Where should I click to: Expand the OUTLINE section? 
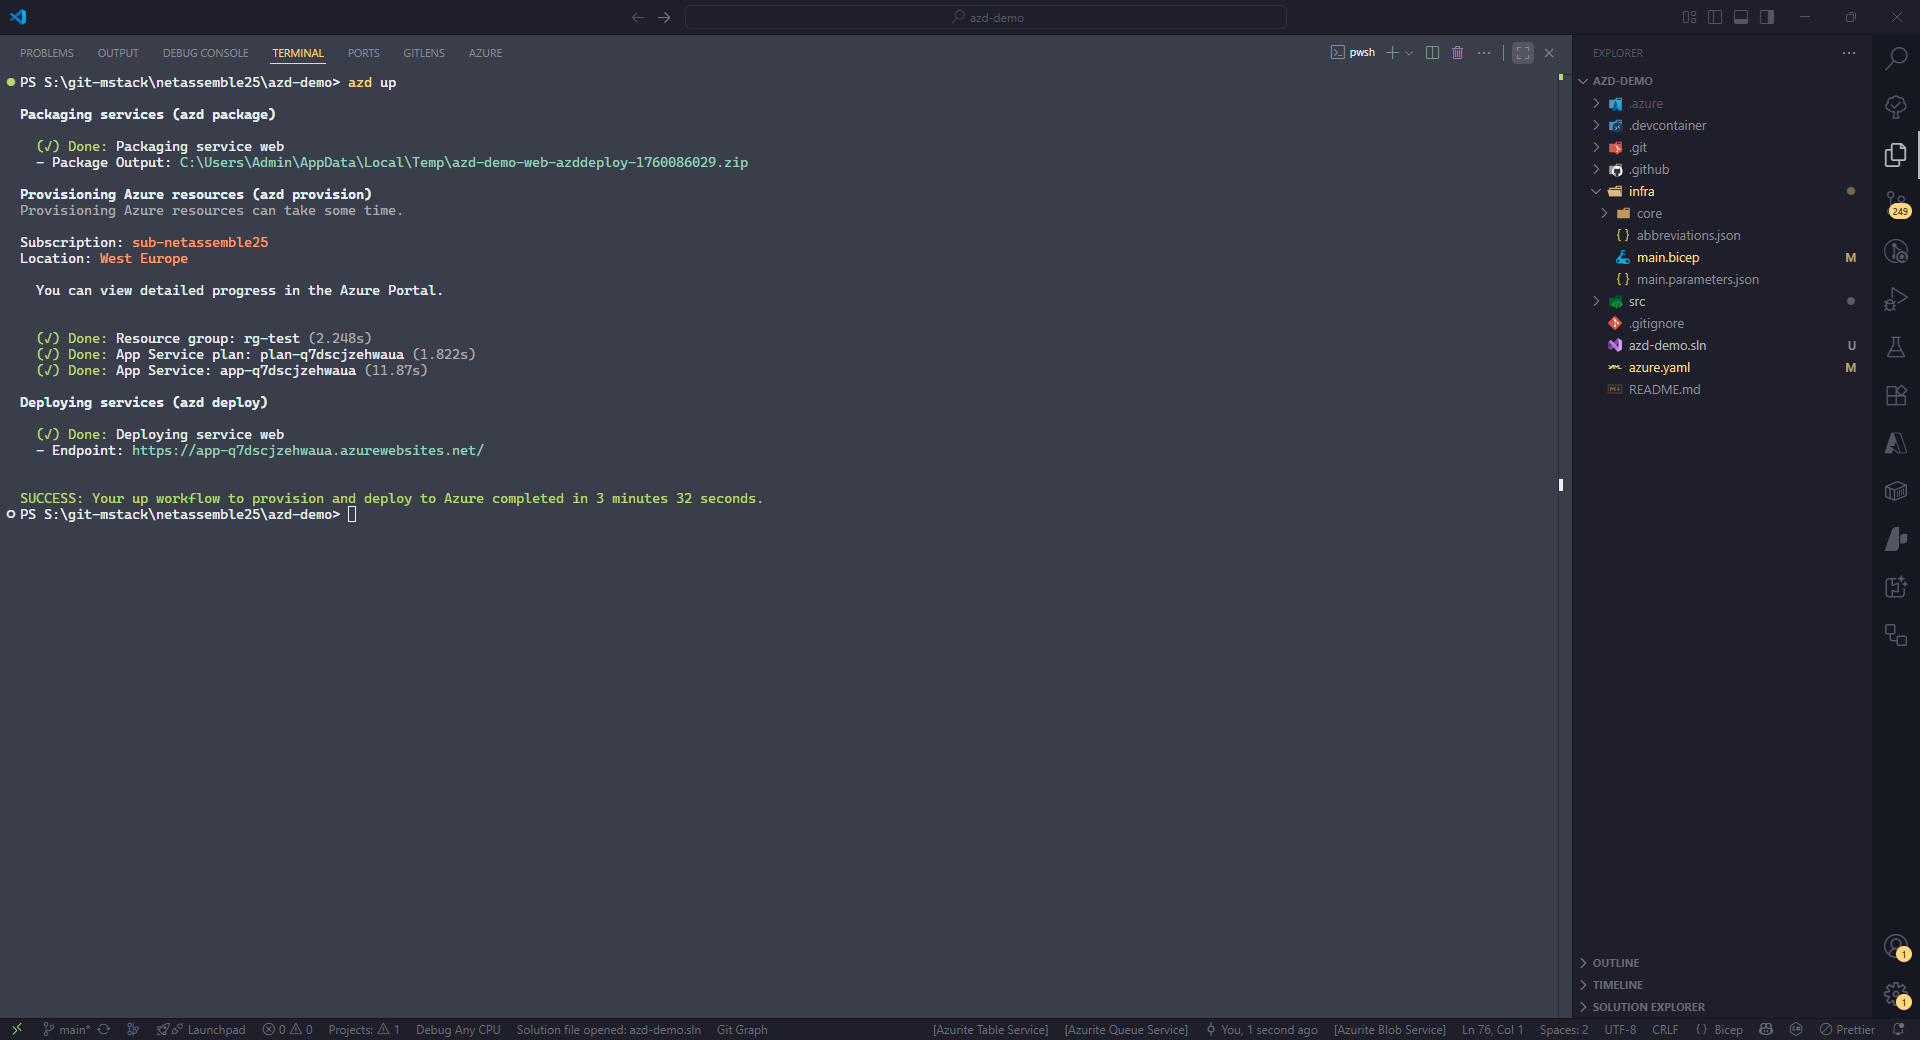point(1615,963)
